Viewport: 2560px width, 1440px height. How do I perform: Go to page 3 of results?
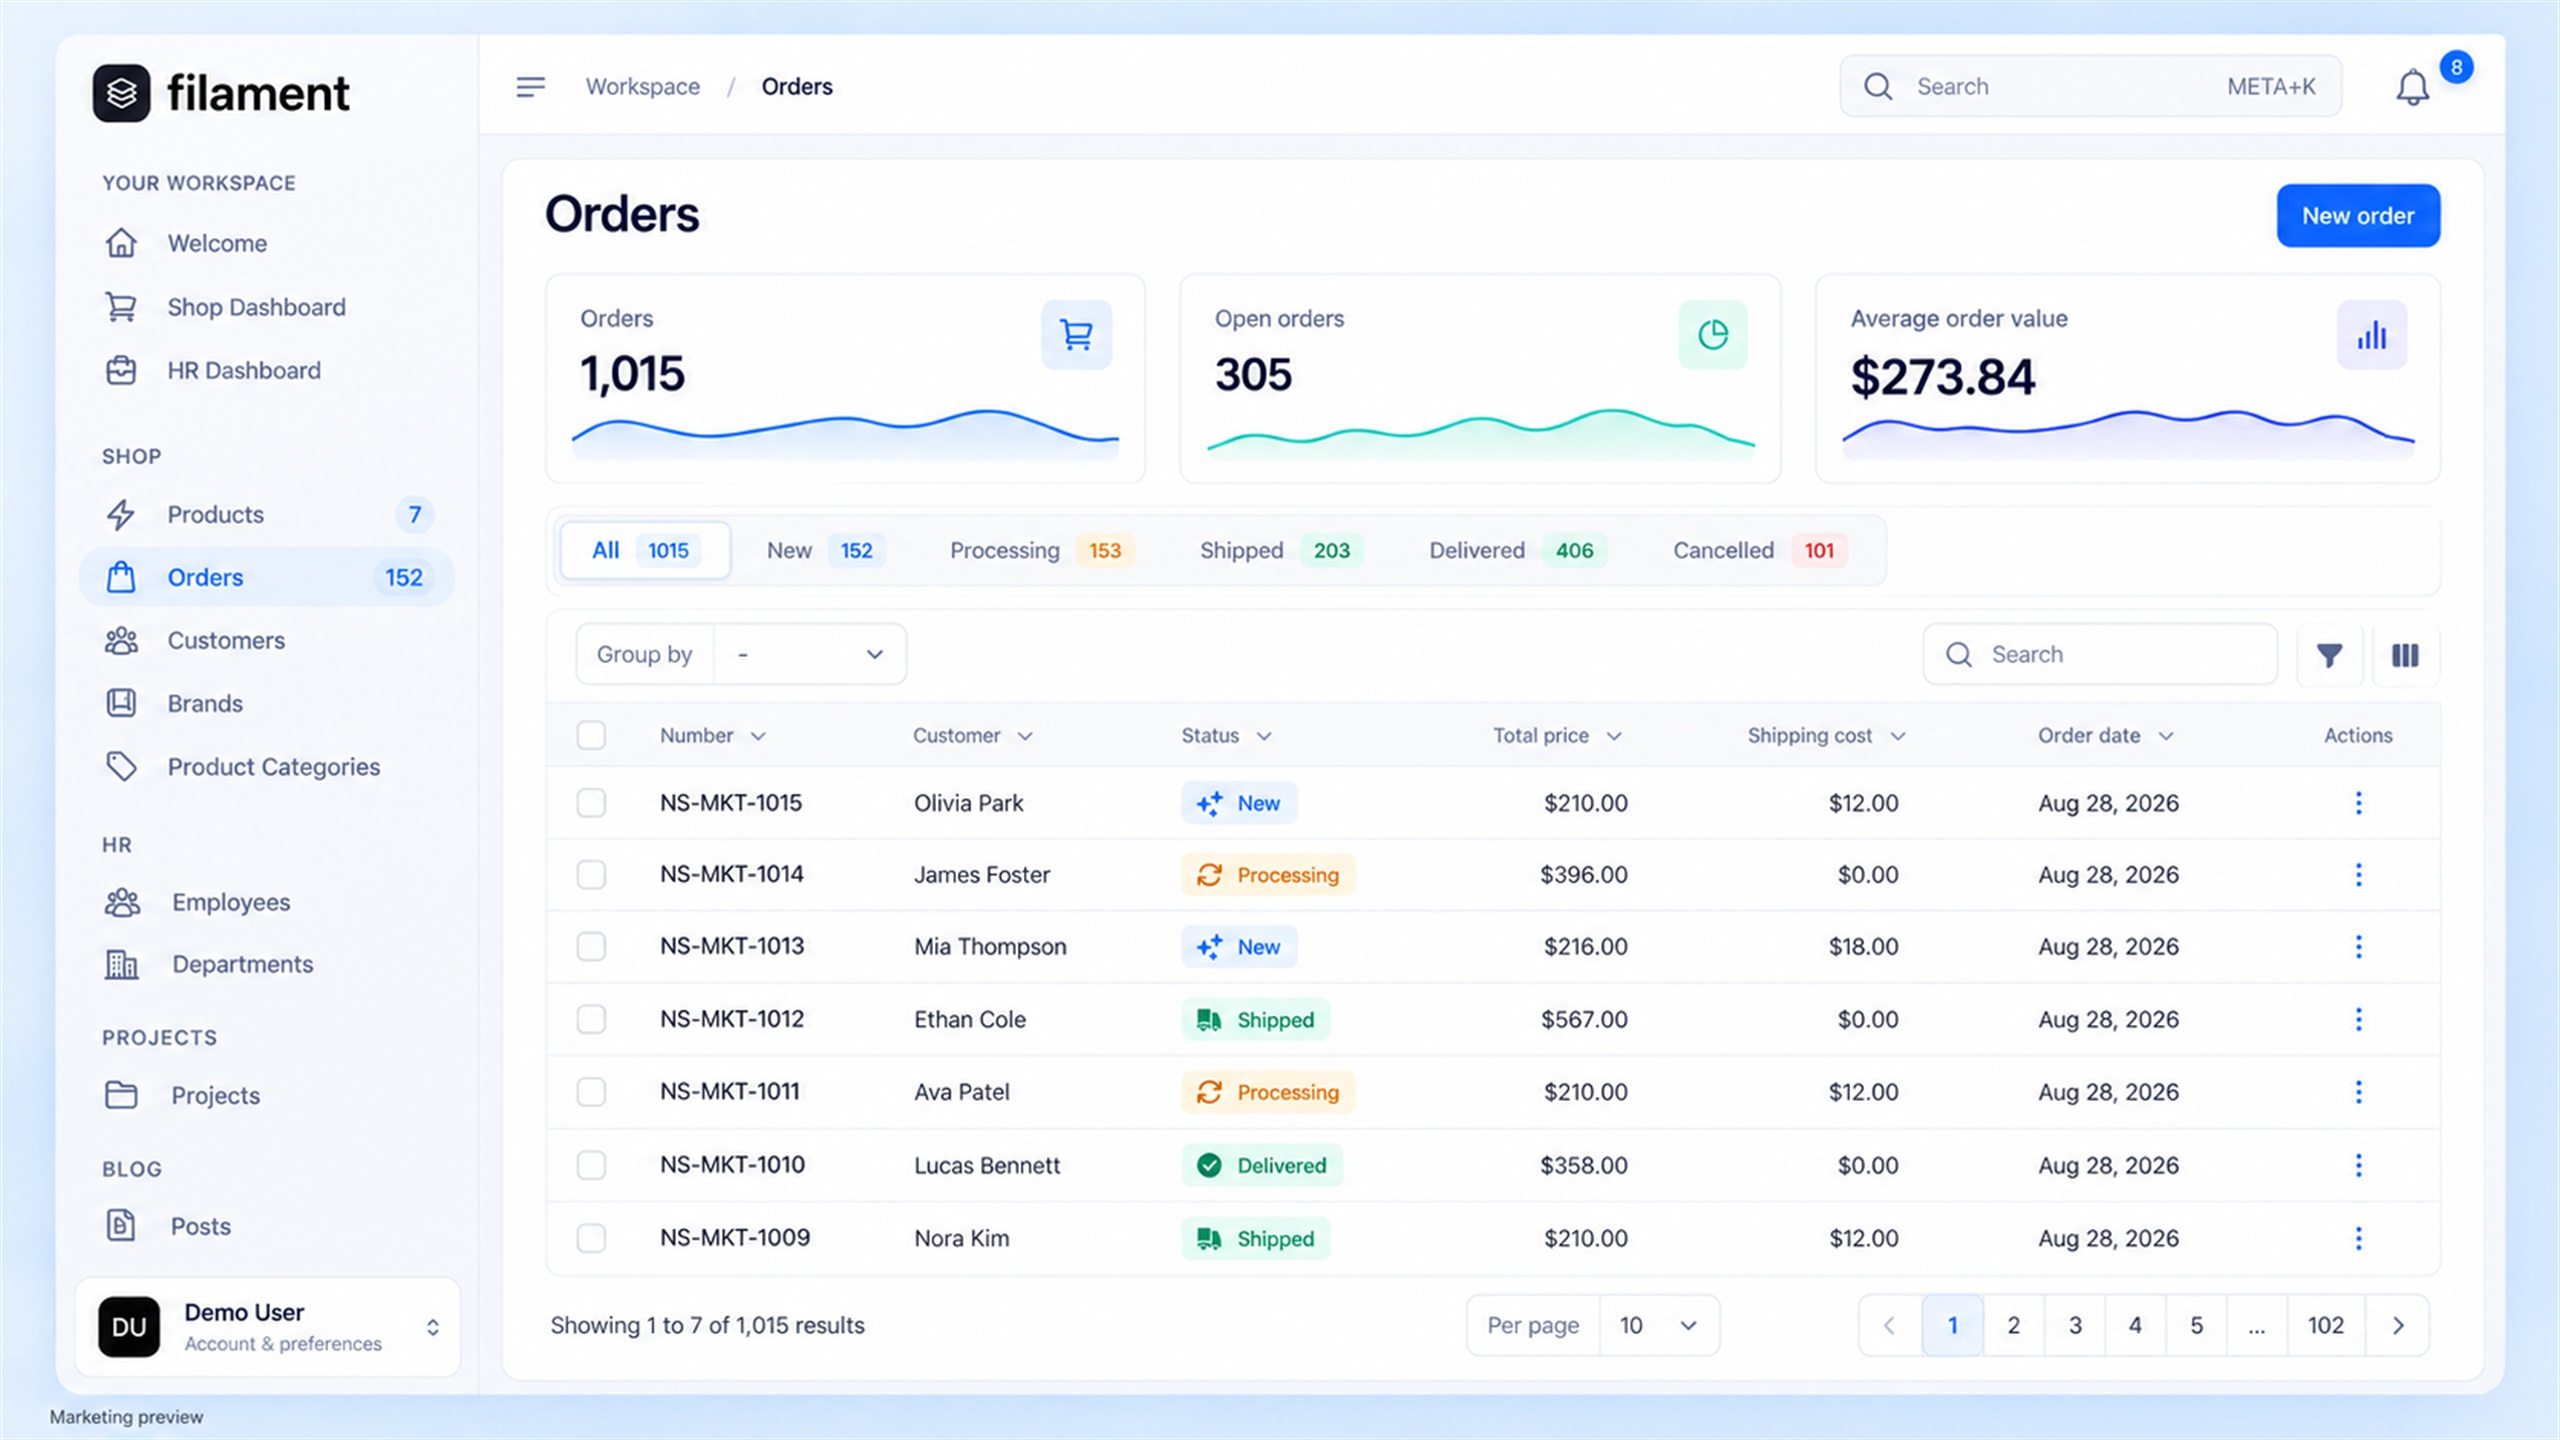click(x=2075, y=1326)
